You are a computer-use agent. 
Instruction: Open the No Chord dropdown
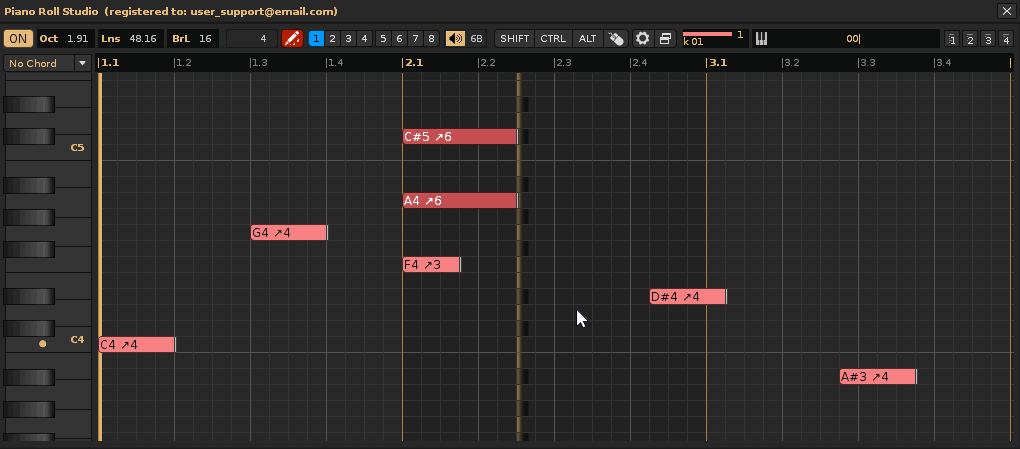(x=38, y=63)
